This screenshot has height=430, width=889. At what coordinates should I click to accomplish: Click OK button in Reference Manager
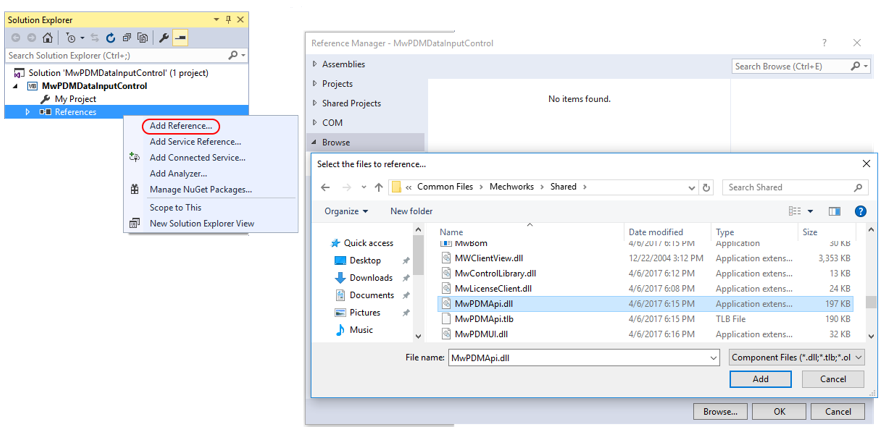tap(780, 411)
